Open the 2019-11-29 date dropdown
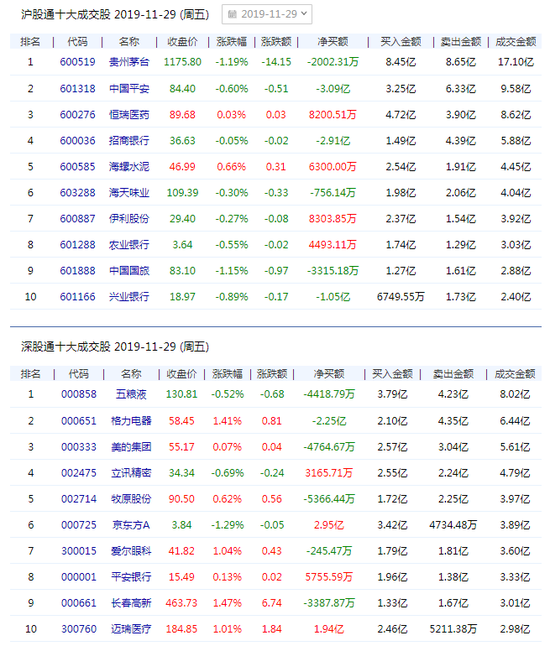This screenshot has height=646, width=550. [267, 14]
